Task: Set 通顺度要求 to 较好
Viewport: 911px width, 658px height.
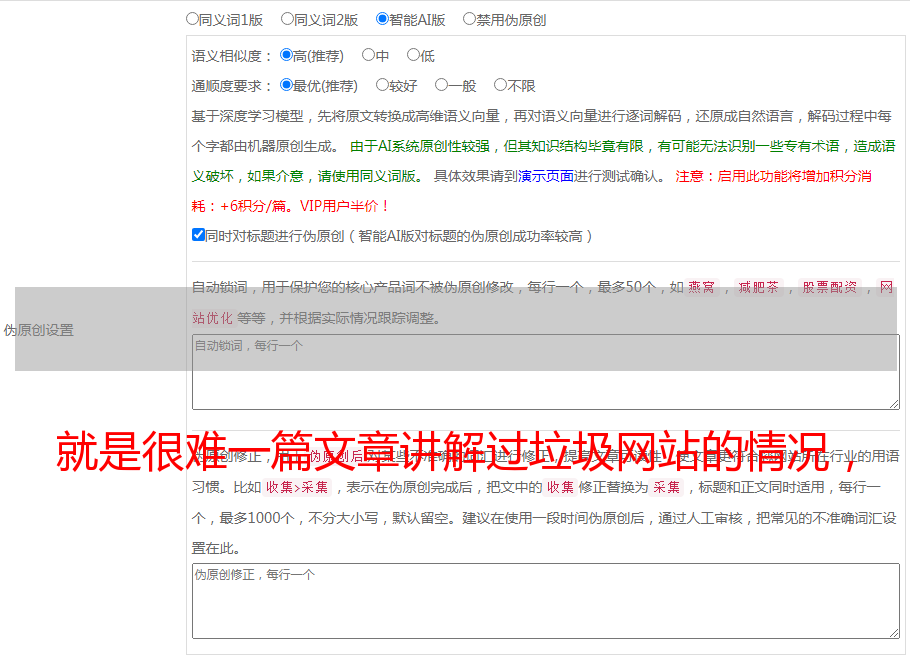Action: pyautogui.click(x=382, y=86)
